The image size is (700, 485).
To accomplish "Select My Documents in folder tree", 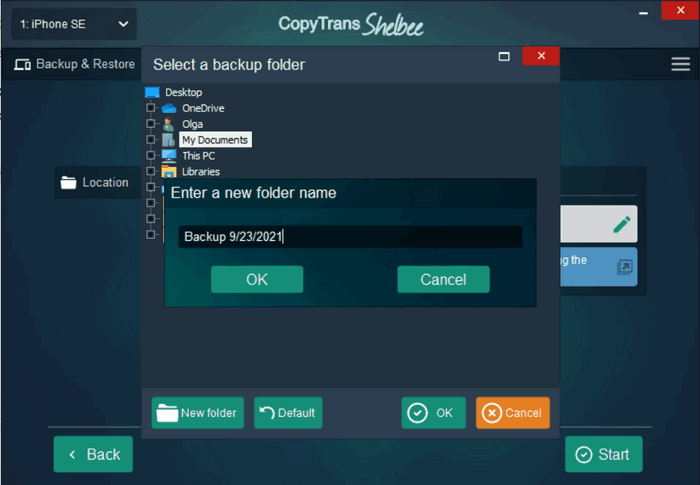I will coord(214,140).
